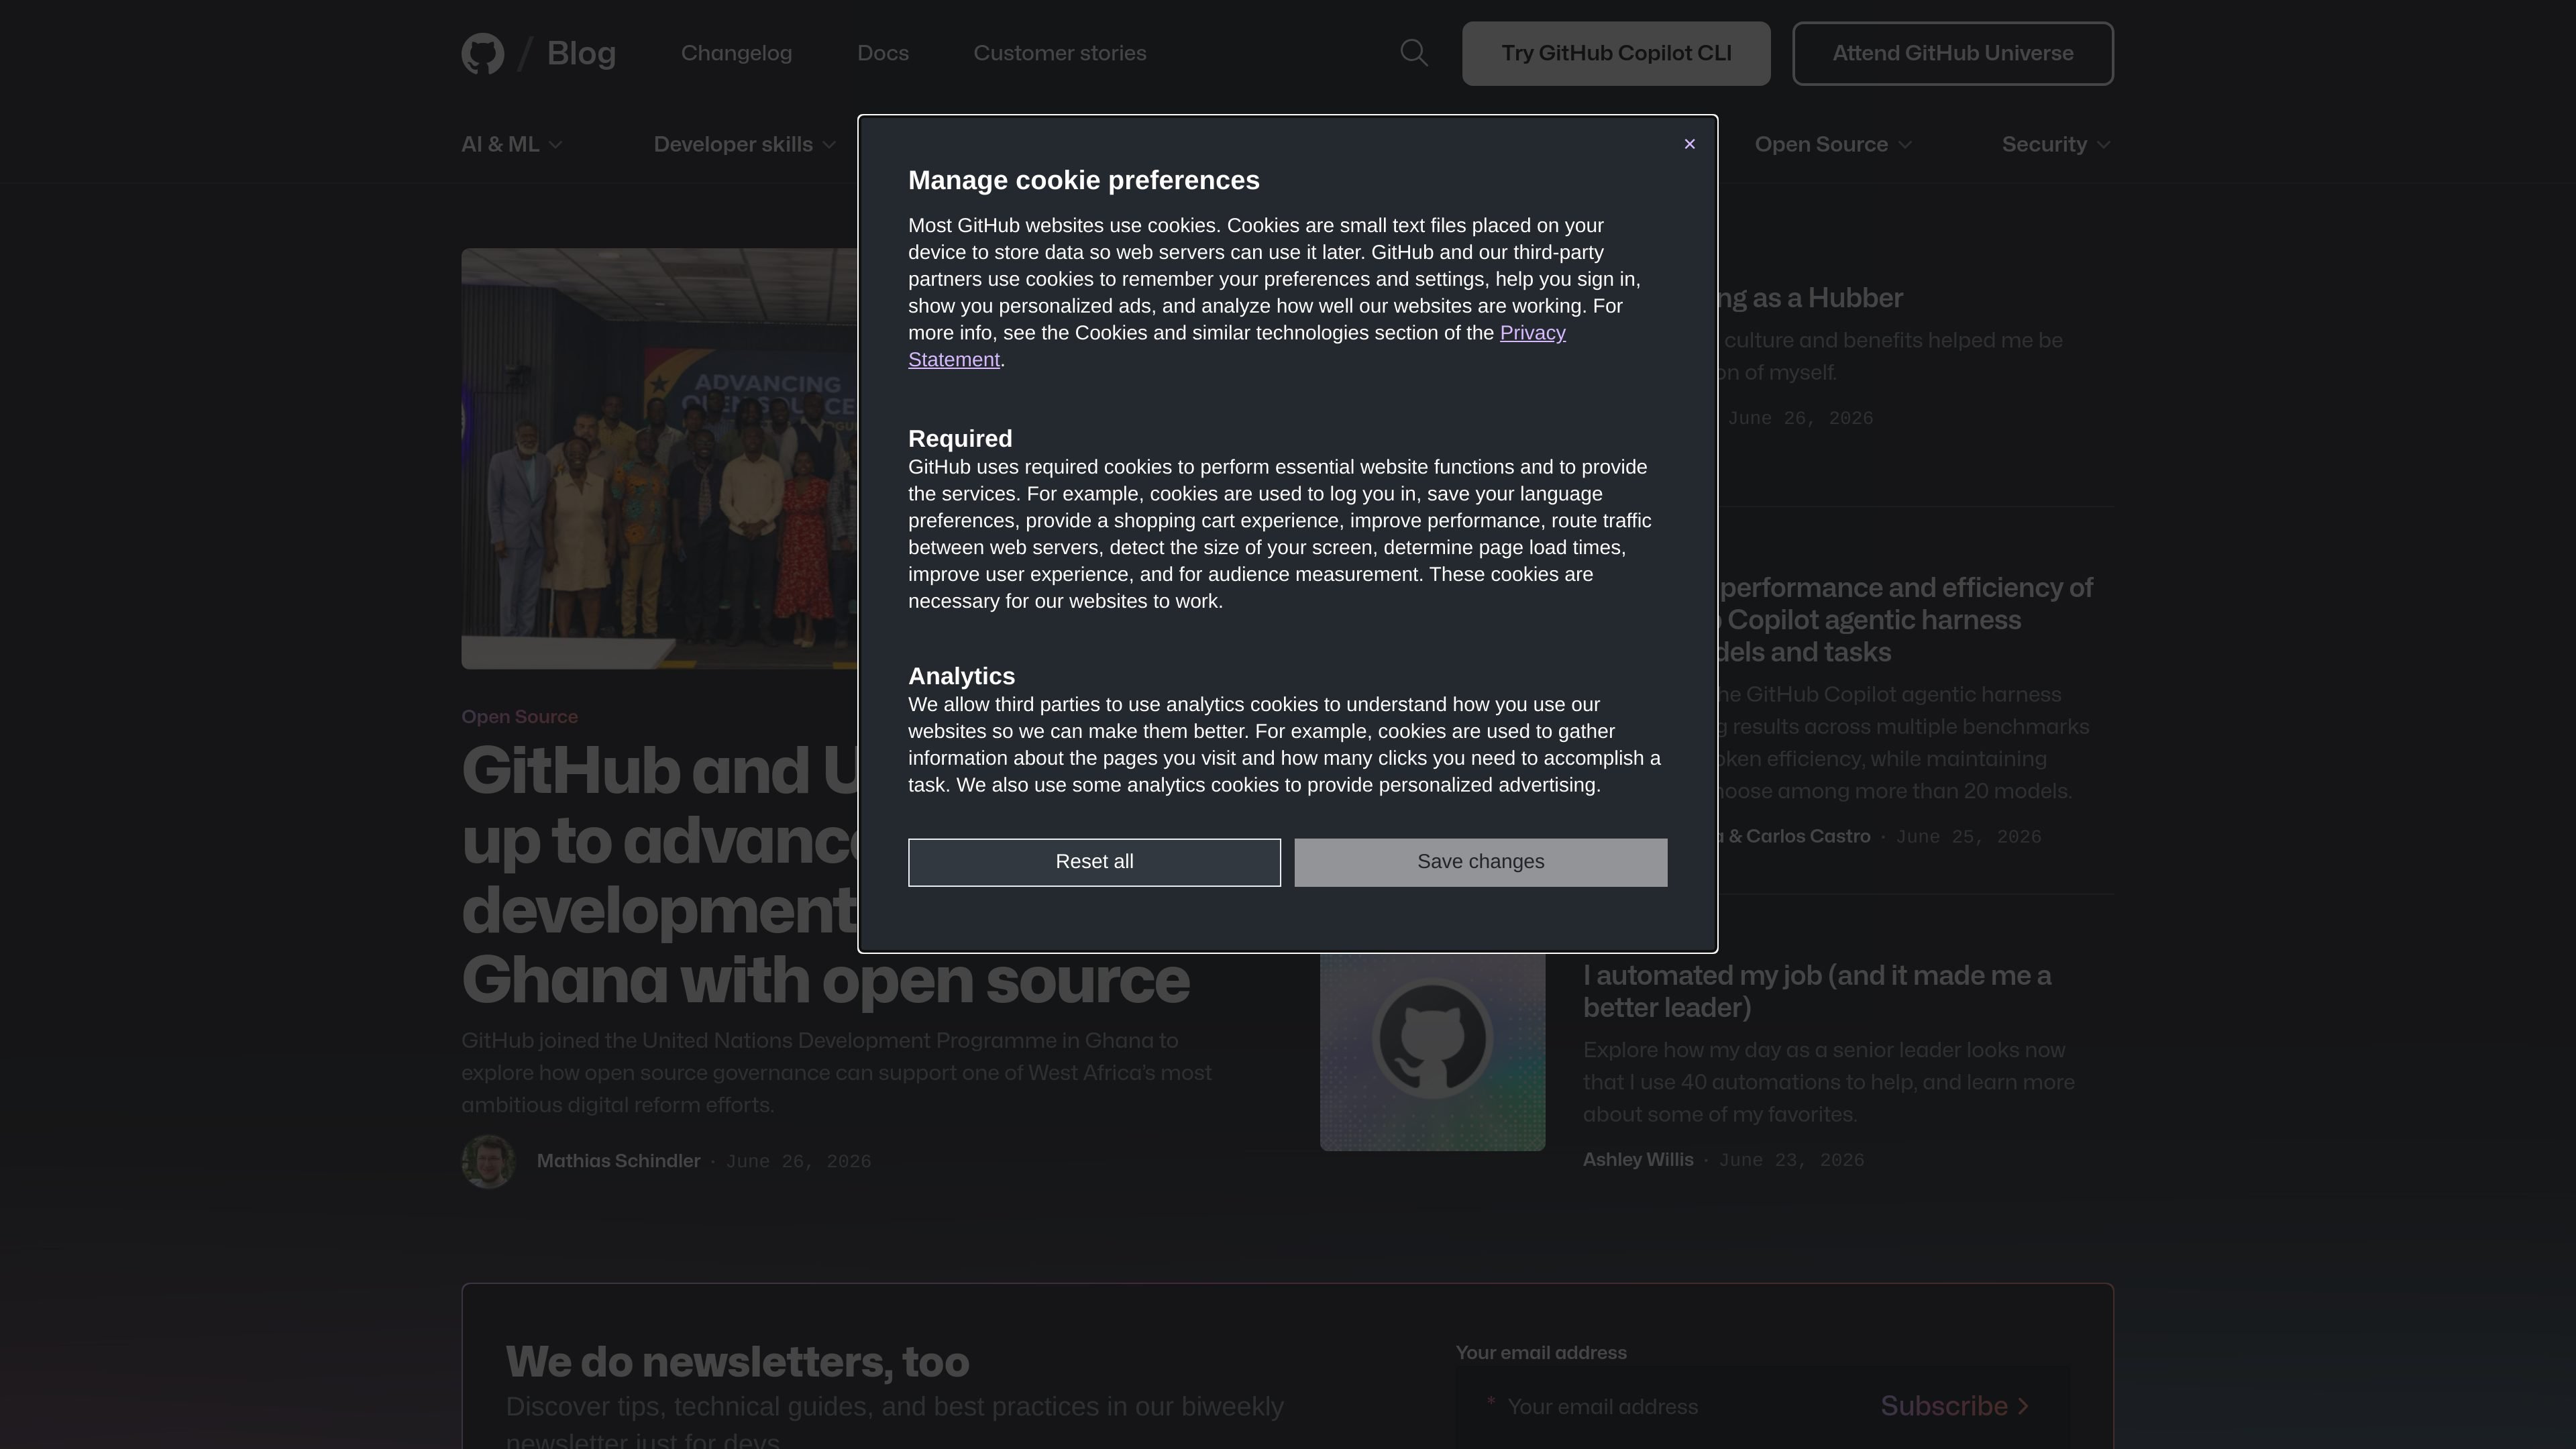This screenshot has height=1449, width=2576.
Task: Click the 'Explore how my day' summary text
Action: [x=1829, y=1082]
